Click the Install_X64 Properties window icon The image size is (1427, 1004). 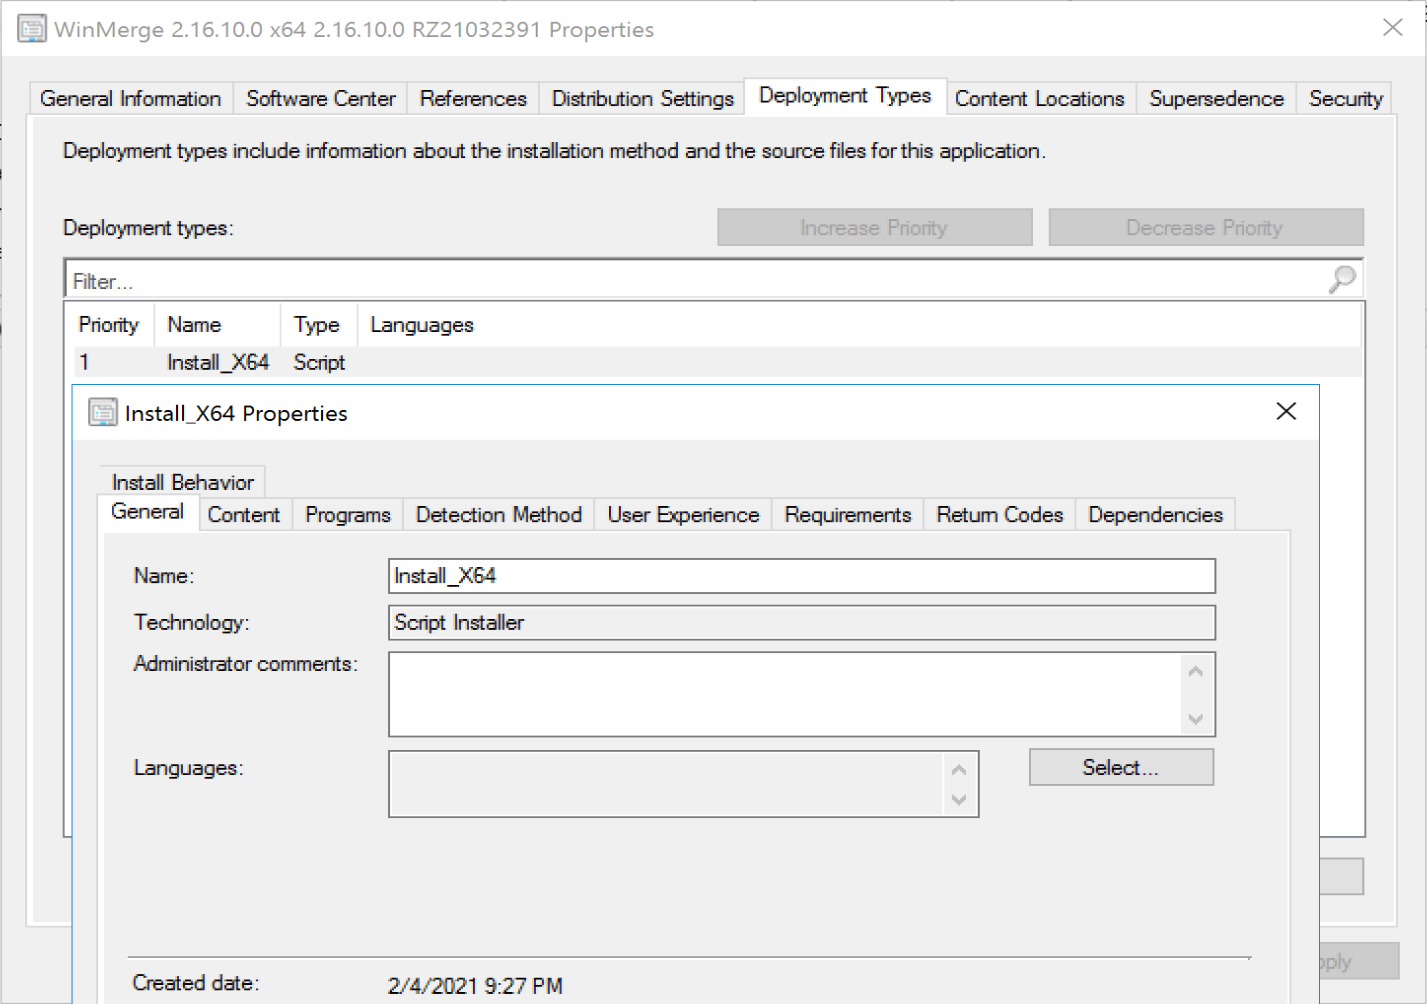pyautogui.click(x=102, y=412)
